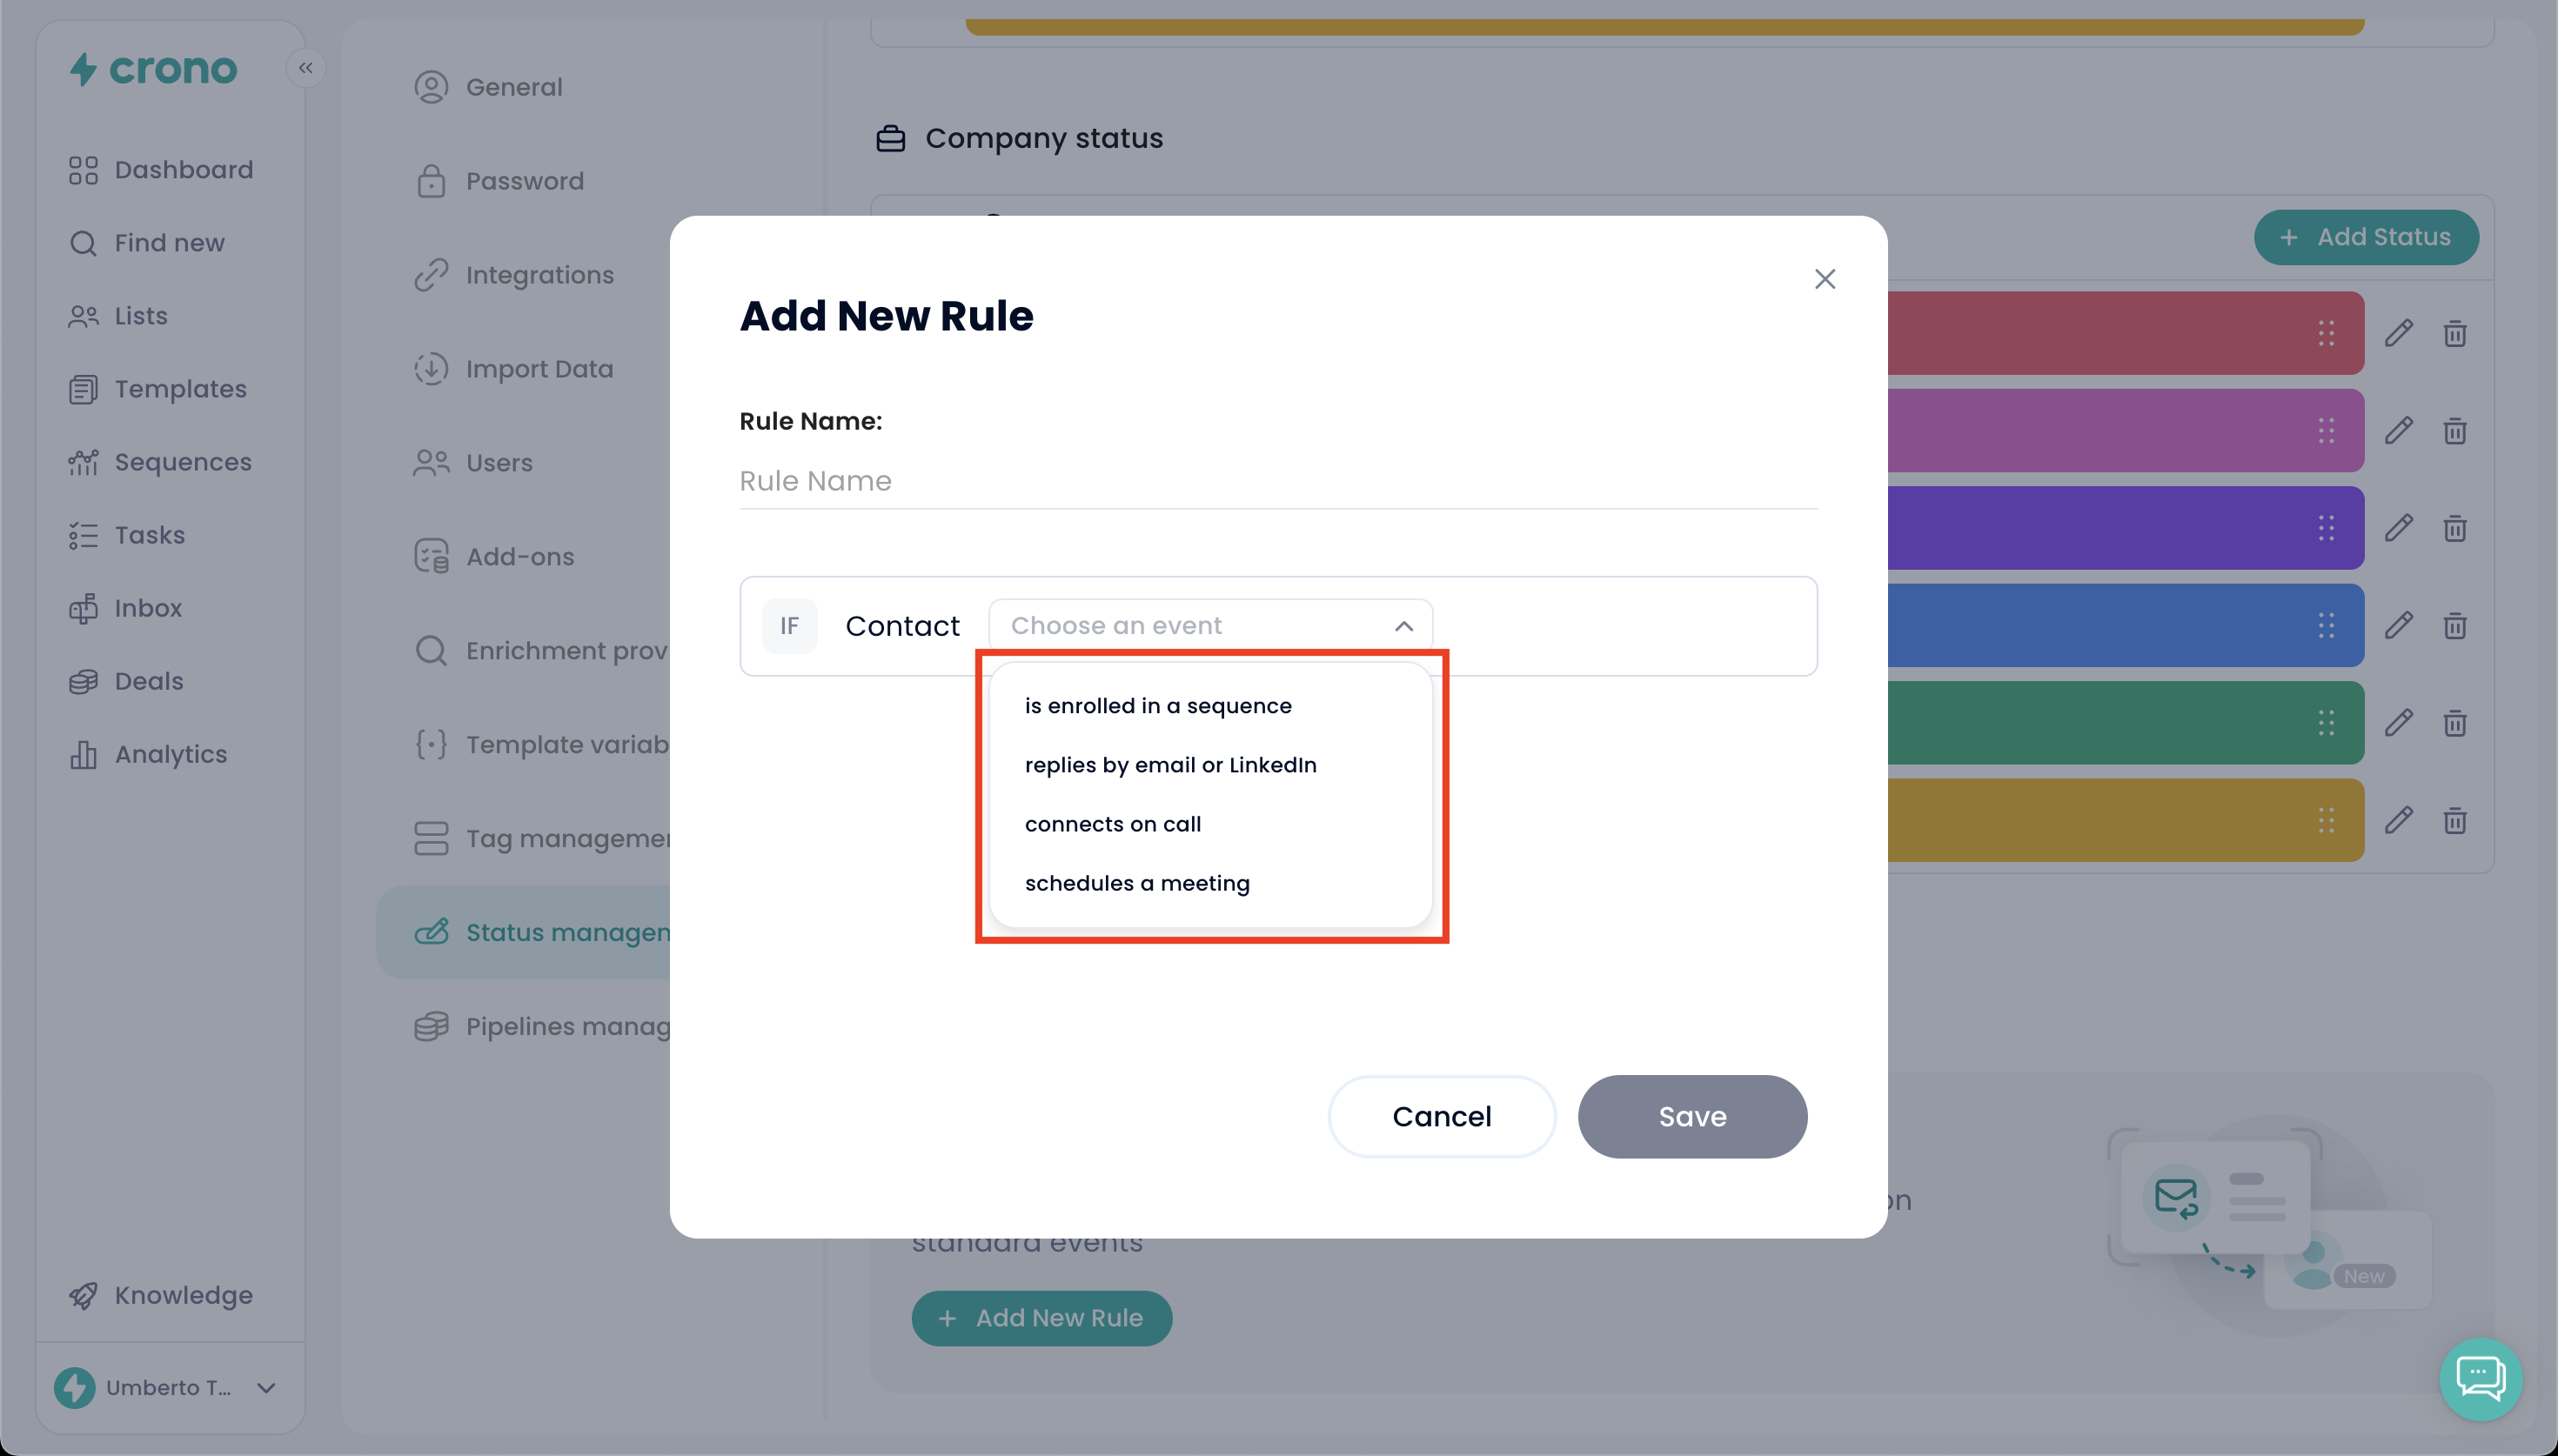2558x1456 pixels.
Task: Focus the Rule Name input field
Action: [x=1277, y=481]
